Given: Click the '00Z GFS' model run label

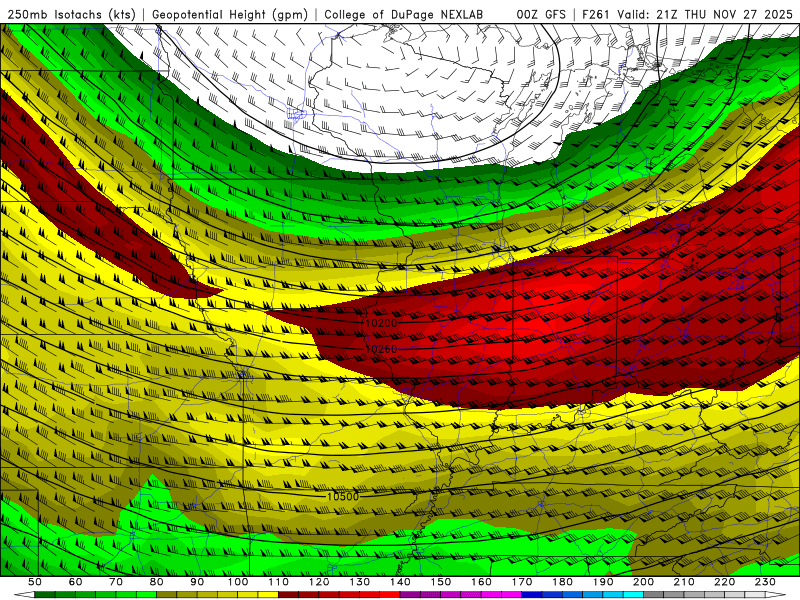Looking at the screenshot, I should pos(541,15).
